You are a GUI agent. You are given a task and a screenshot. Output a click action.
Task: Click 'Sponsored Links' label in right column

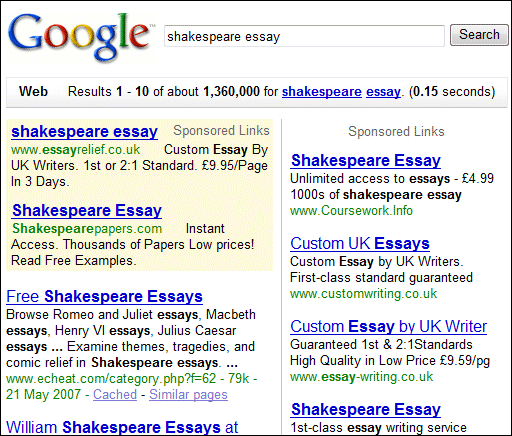pos(396,131)
